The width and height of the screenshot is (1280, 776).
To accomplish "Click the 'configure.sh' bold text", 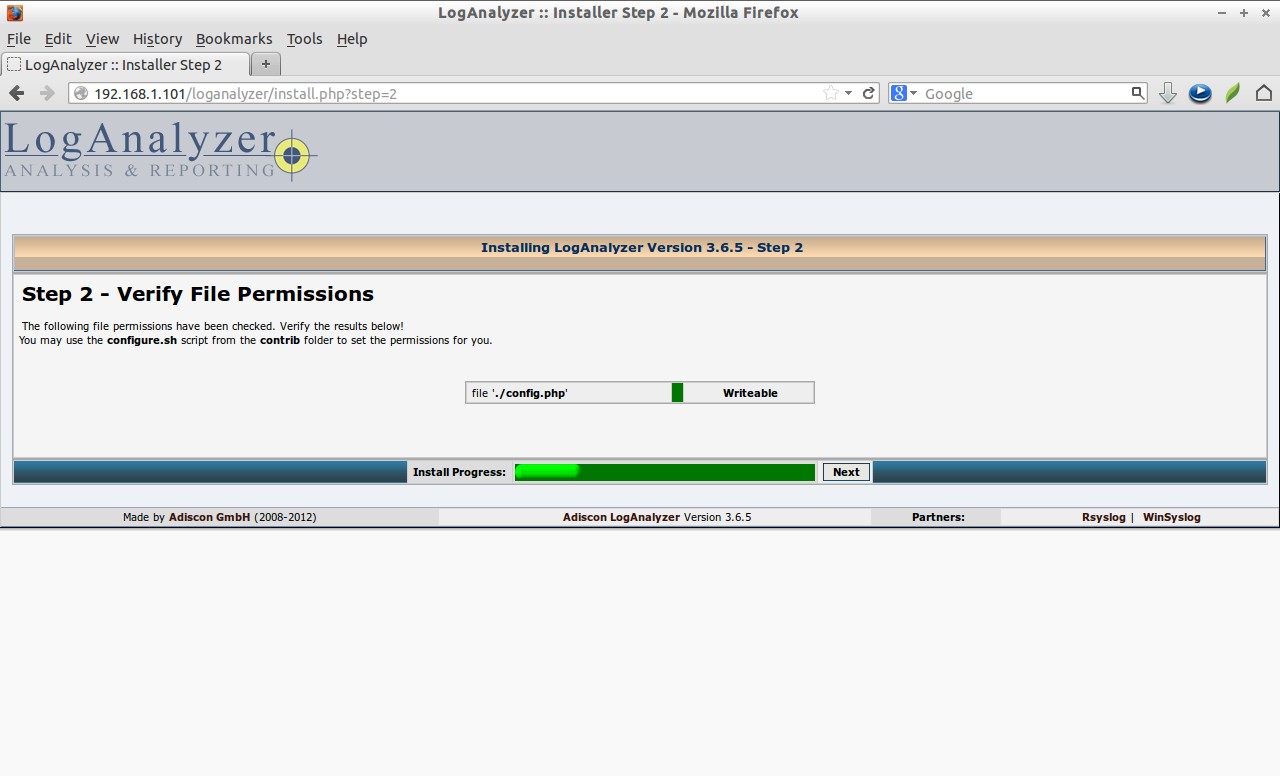I will (x=142, y=340).
